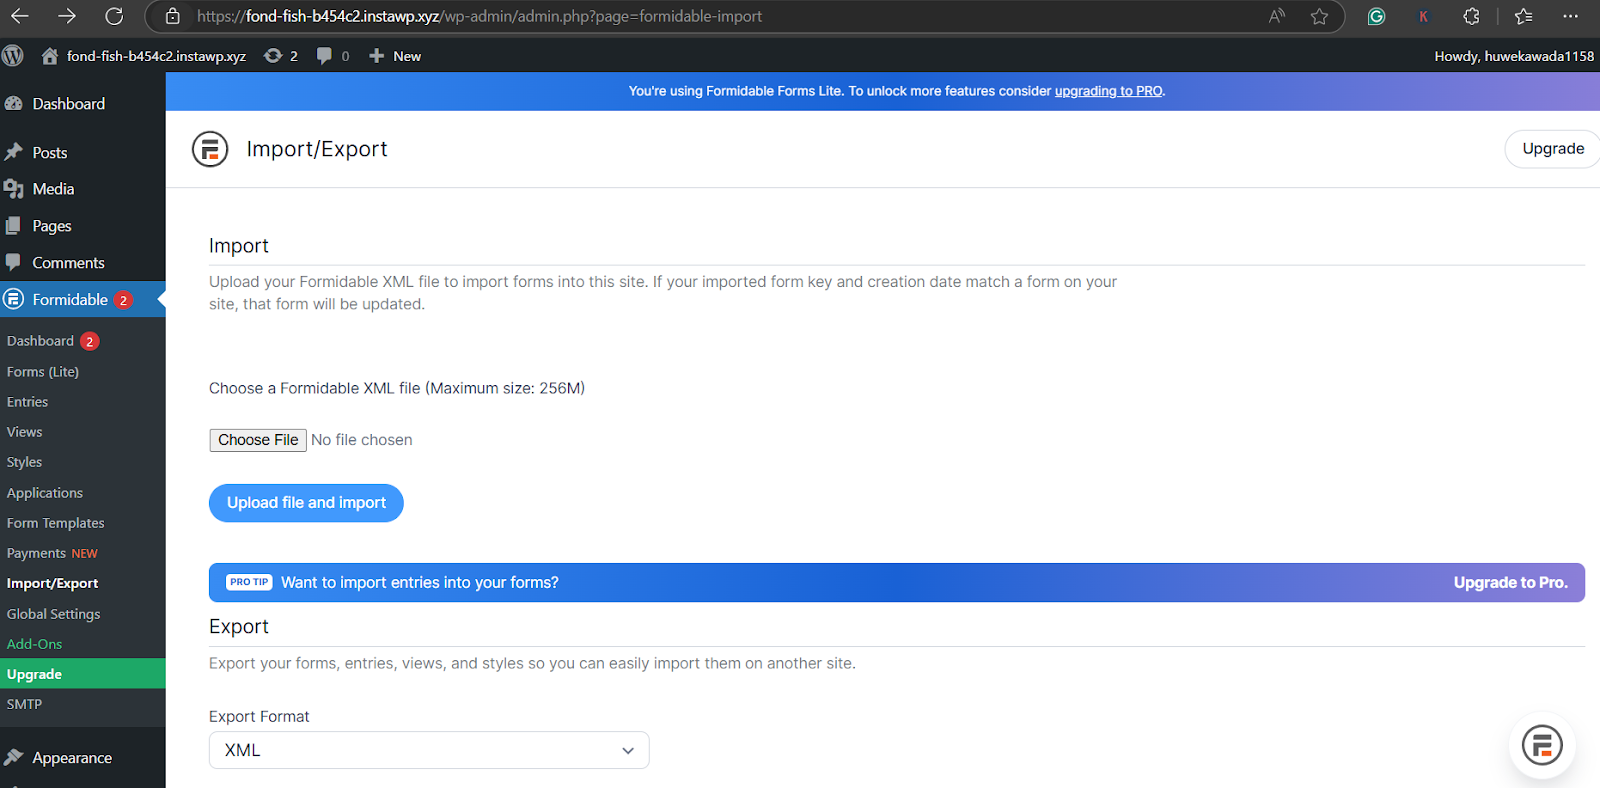The width and height of the screenshot is (1600, 788).
Task: Open the SMTP submenu item
Action: click(x=25, y=704)
